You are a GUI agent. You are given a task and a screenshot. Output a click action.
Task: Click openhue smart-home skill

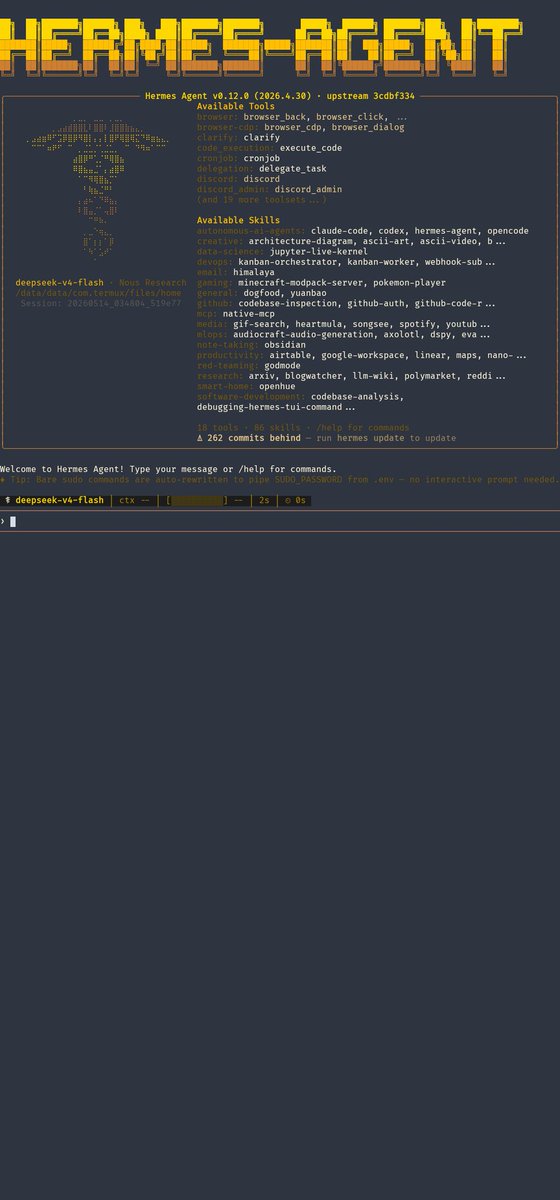point(277,386)
